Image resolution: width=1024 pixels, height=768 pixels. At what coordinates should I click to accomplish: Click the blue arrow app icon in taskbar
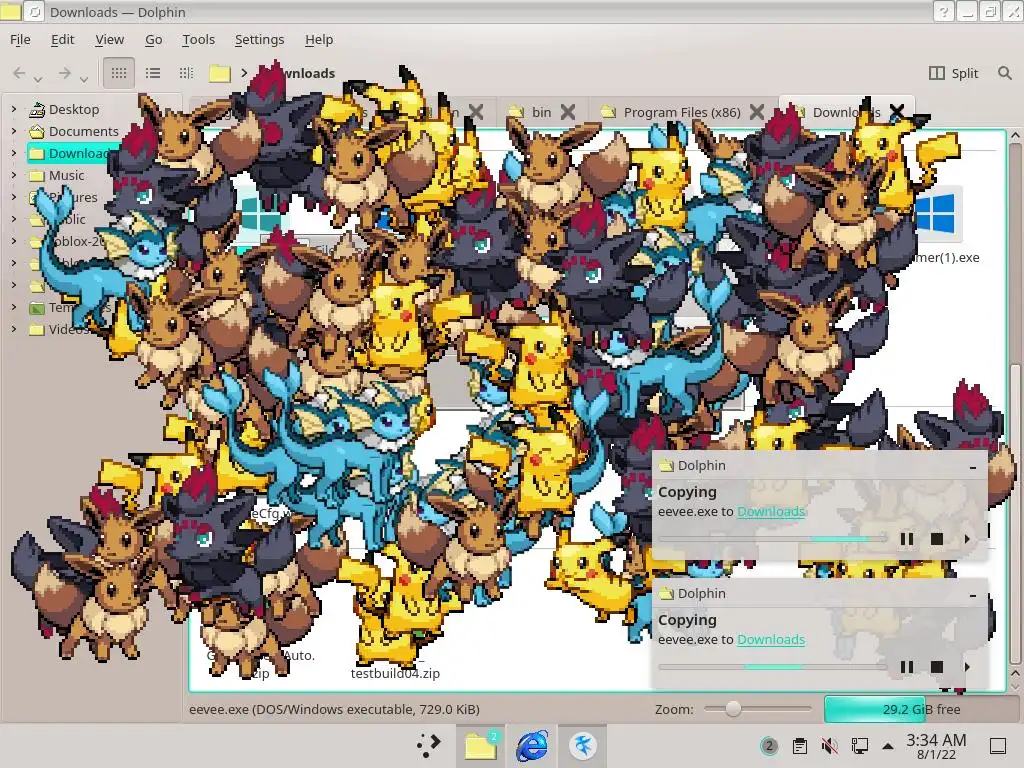583,746
